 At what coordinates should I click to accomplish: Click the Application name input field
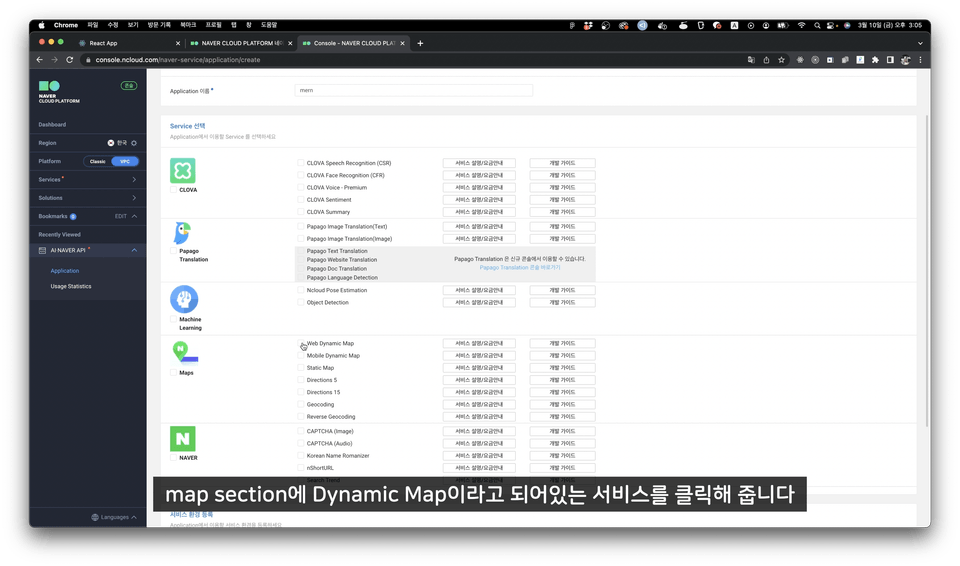click(413, 90)
